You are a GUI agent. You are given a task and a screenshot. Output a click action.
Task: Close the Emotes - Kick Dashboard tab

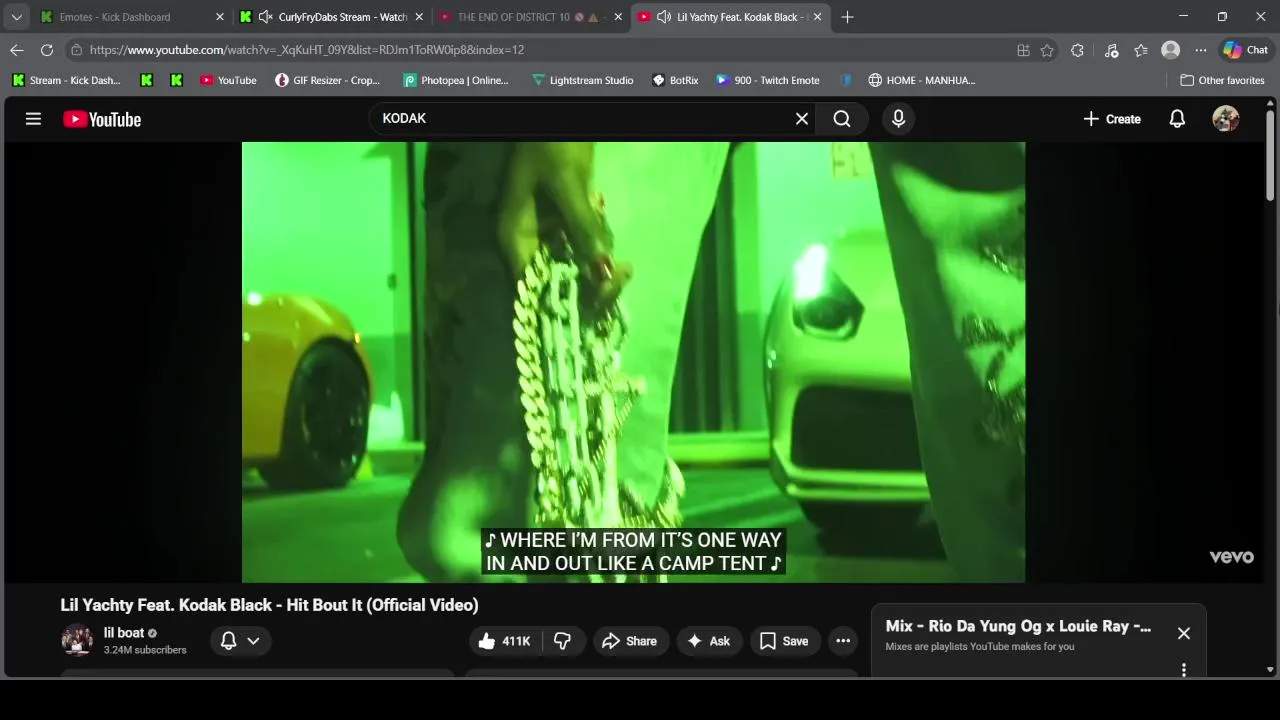220,17
